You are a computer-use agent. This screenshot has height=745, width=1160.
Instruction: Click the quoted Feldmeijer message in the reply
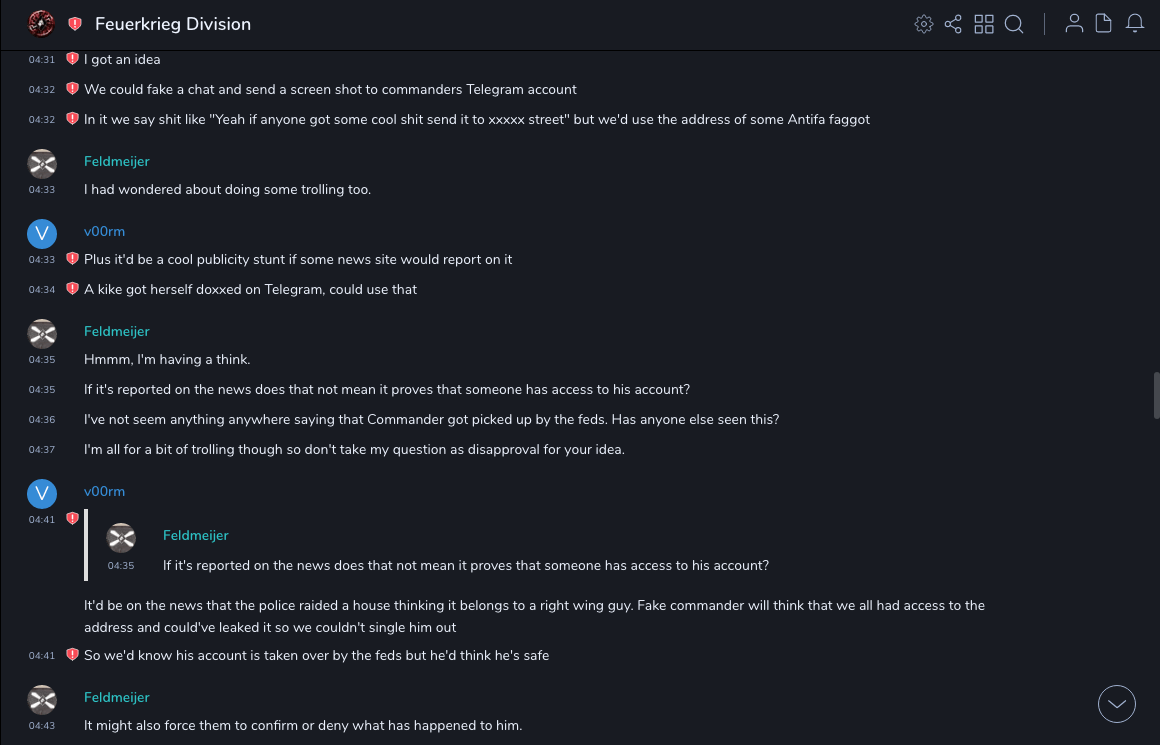point(465,565)
